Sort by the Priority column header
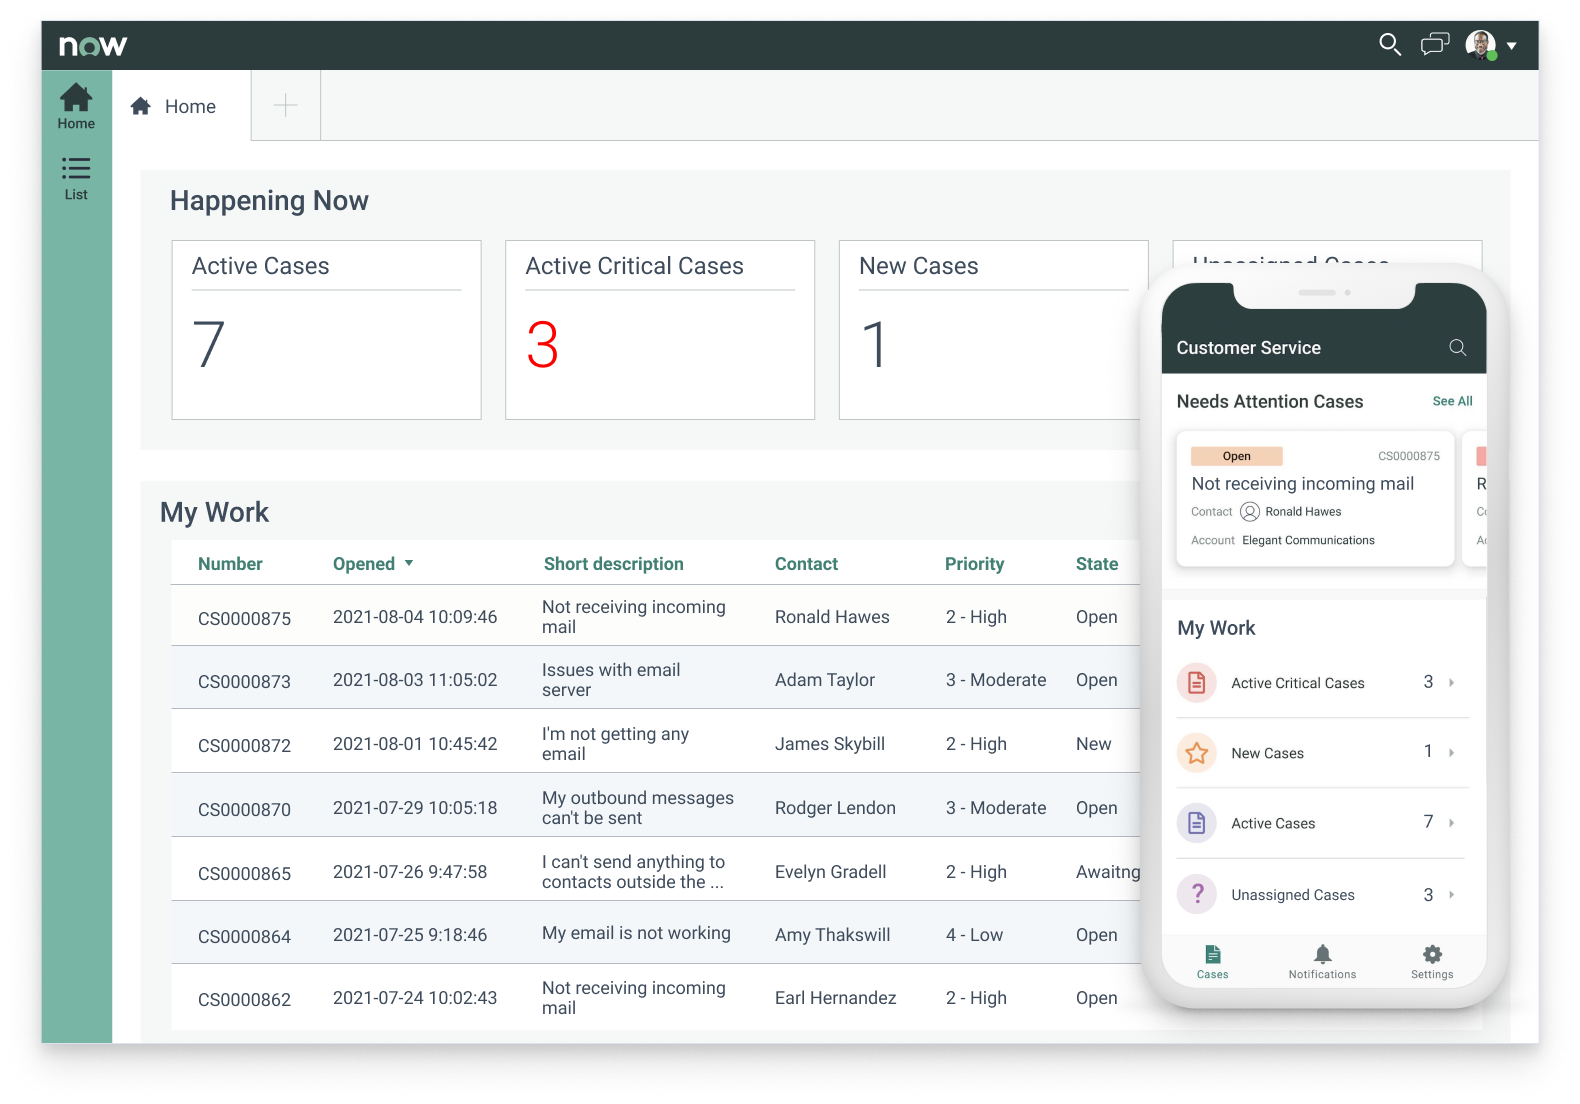The image size is (1580, 1104). tap(974, 564)
